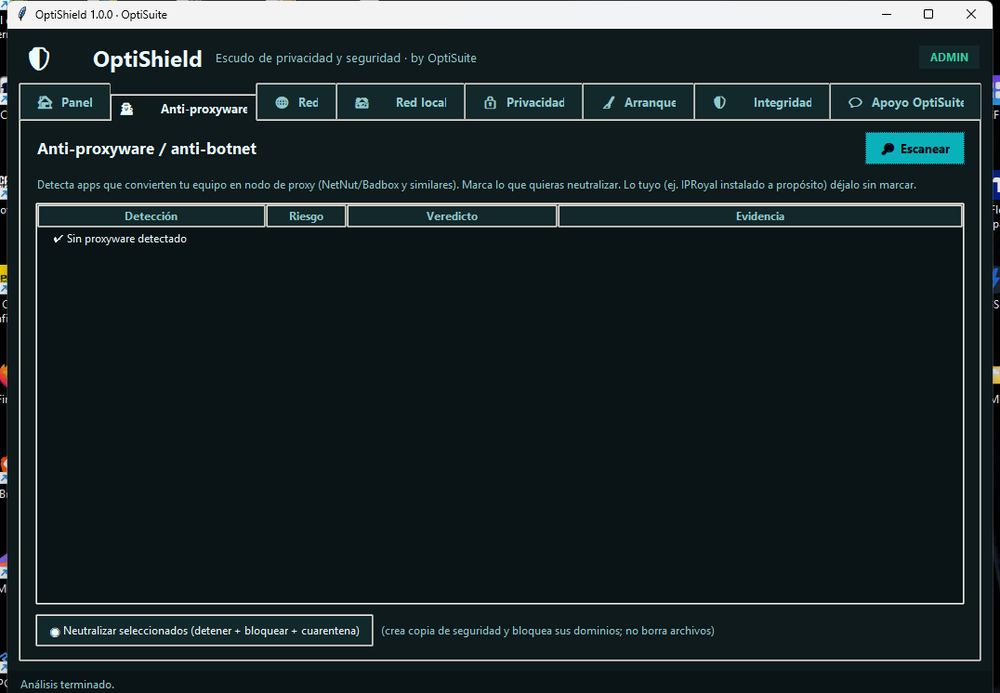Click the OptiShield title text
This screenshot has height=693, width=1000.
[147, 59]
